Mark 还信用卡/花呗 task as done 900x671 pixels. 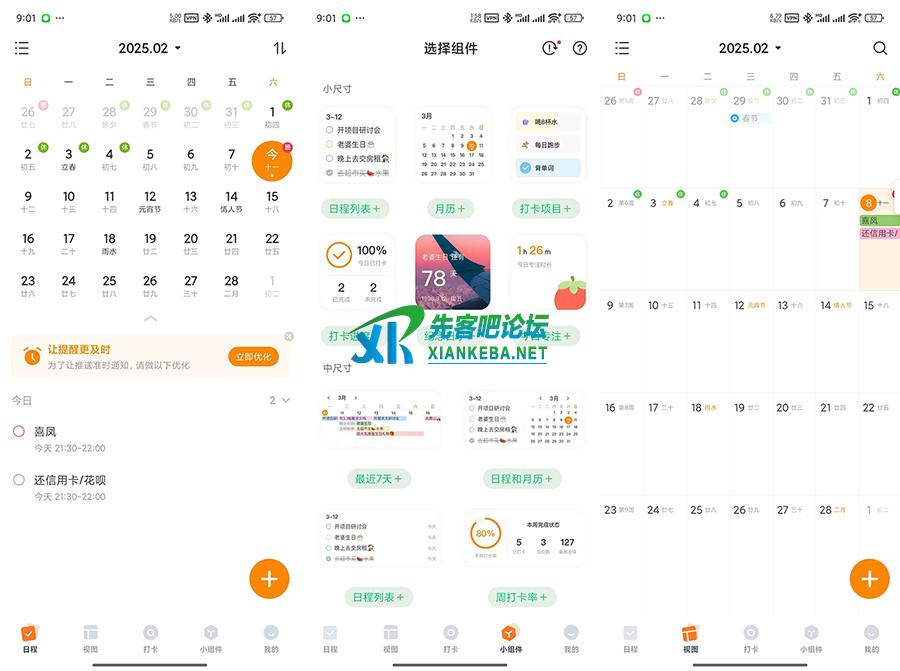19,480
